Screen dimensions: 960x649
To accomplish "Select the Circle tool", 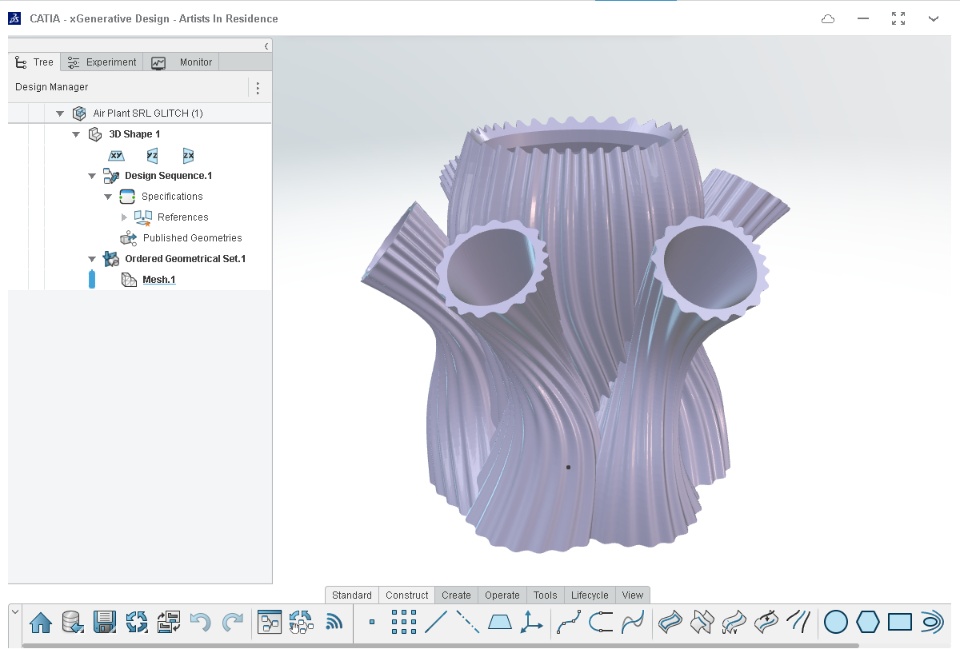I will point(836,622).
